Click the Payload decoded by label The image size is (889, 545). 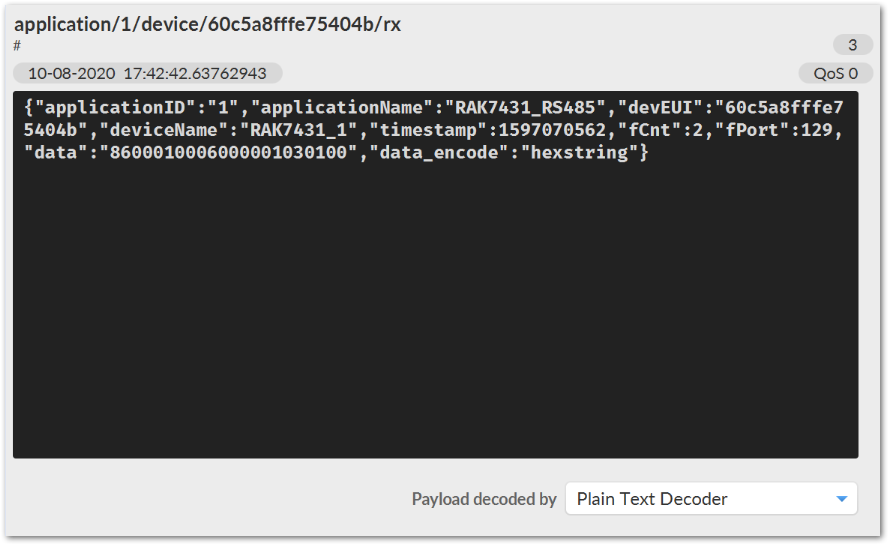(484, 499)
